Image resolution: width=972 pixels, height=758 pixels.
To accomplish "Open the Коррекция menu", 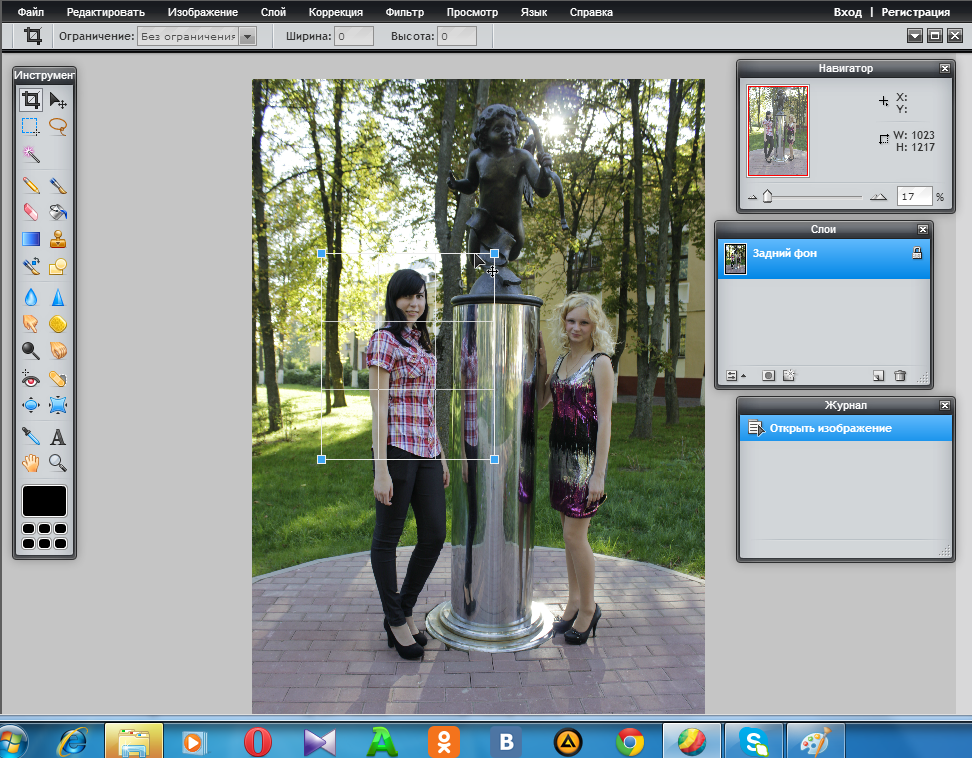I will (335, 12).
